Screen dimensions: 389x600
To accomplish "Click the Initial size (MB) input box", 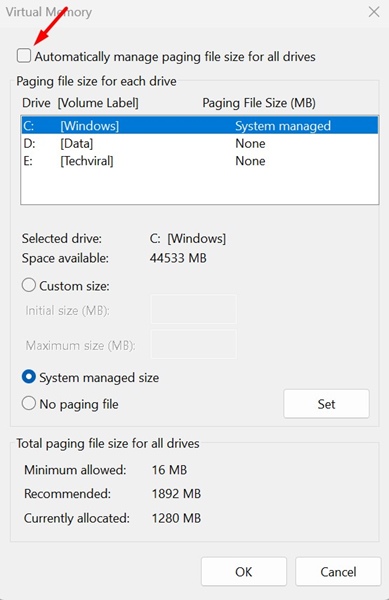I will point(194,309).
